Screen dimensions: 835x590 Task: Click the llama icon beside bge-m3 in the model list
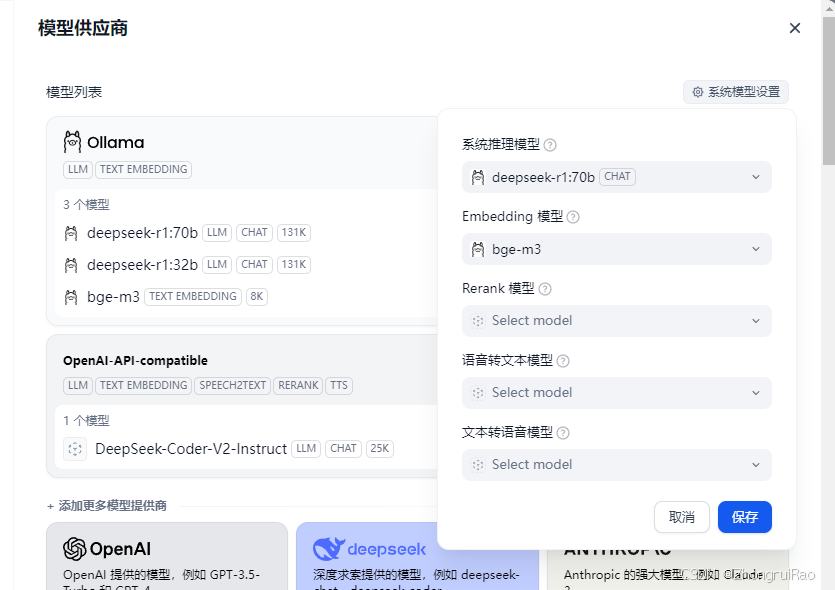tap(71, 297)
